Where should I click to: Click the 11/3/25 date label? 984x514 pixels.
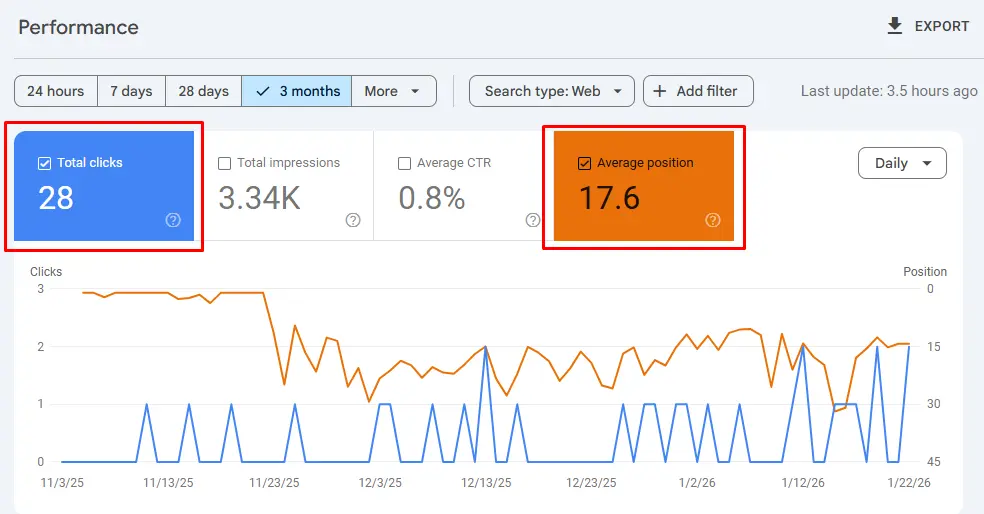pos(62,483)
